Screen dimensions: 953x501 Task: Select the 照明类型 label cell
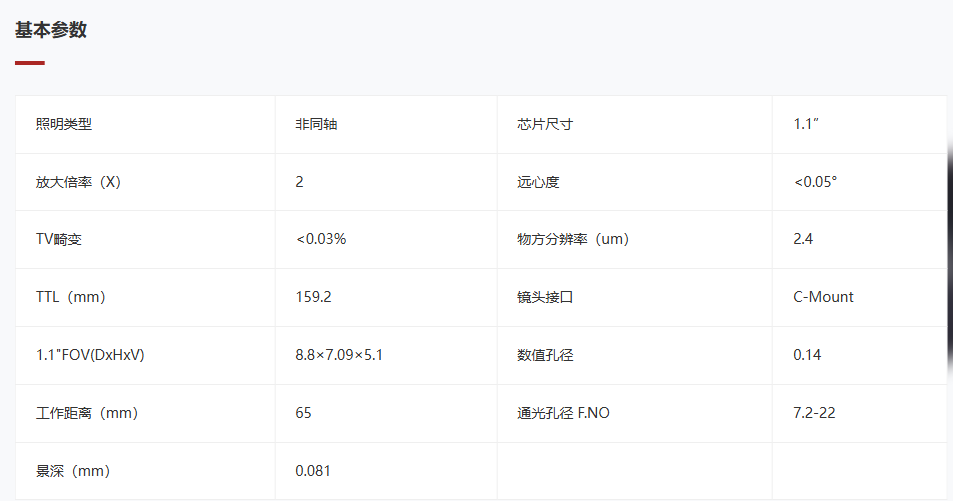click(64, 124)
